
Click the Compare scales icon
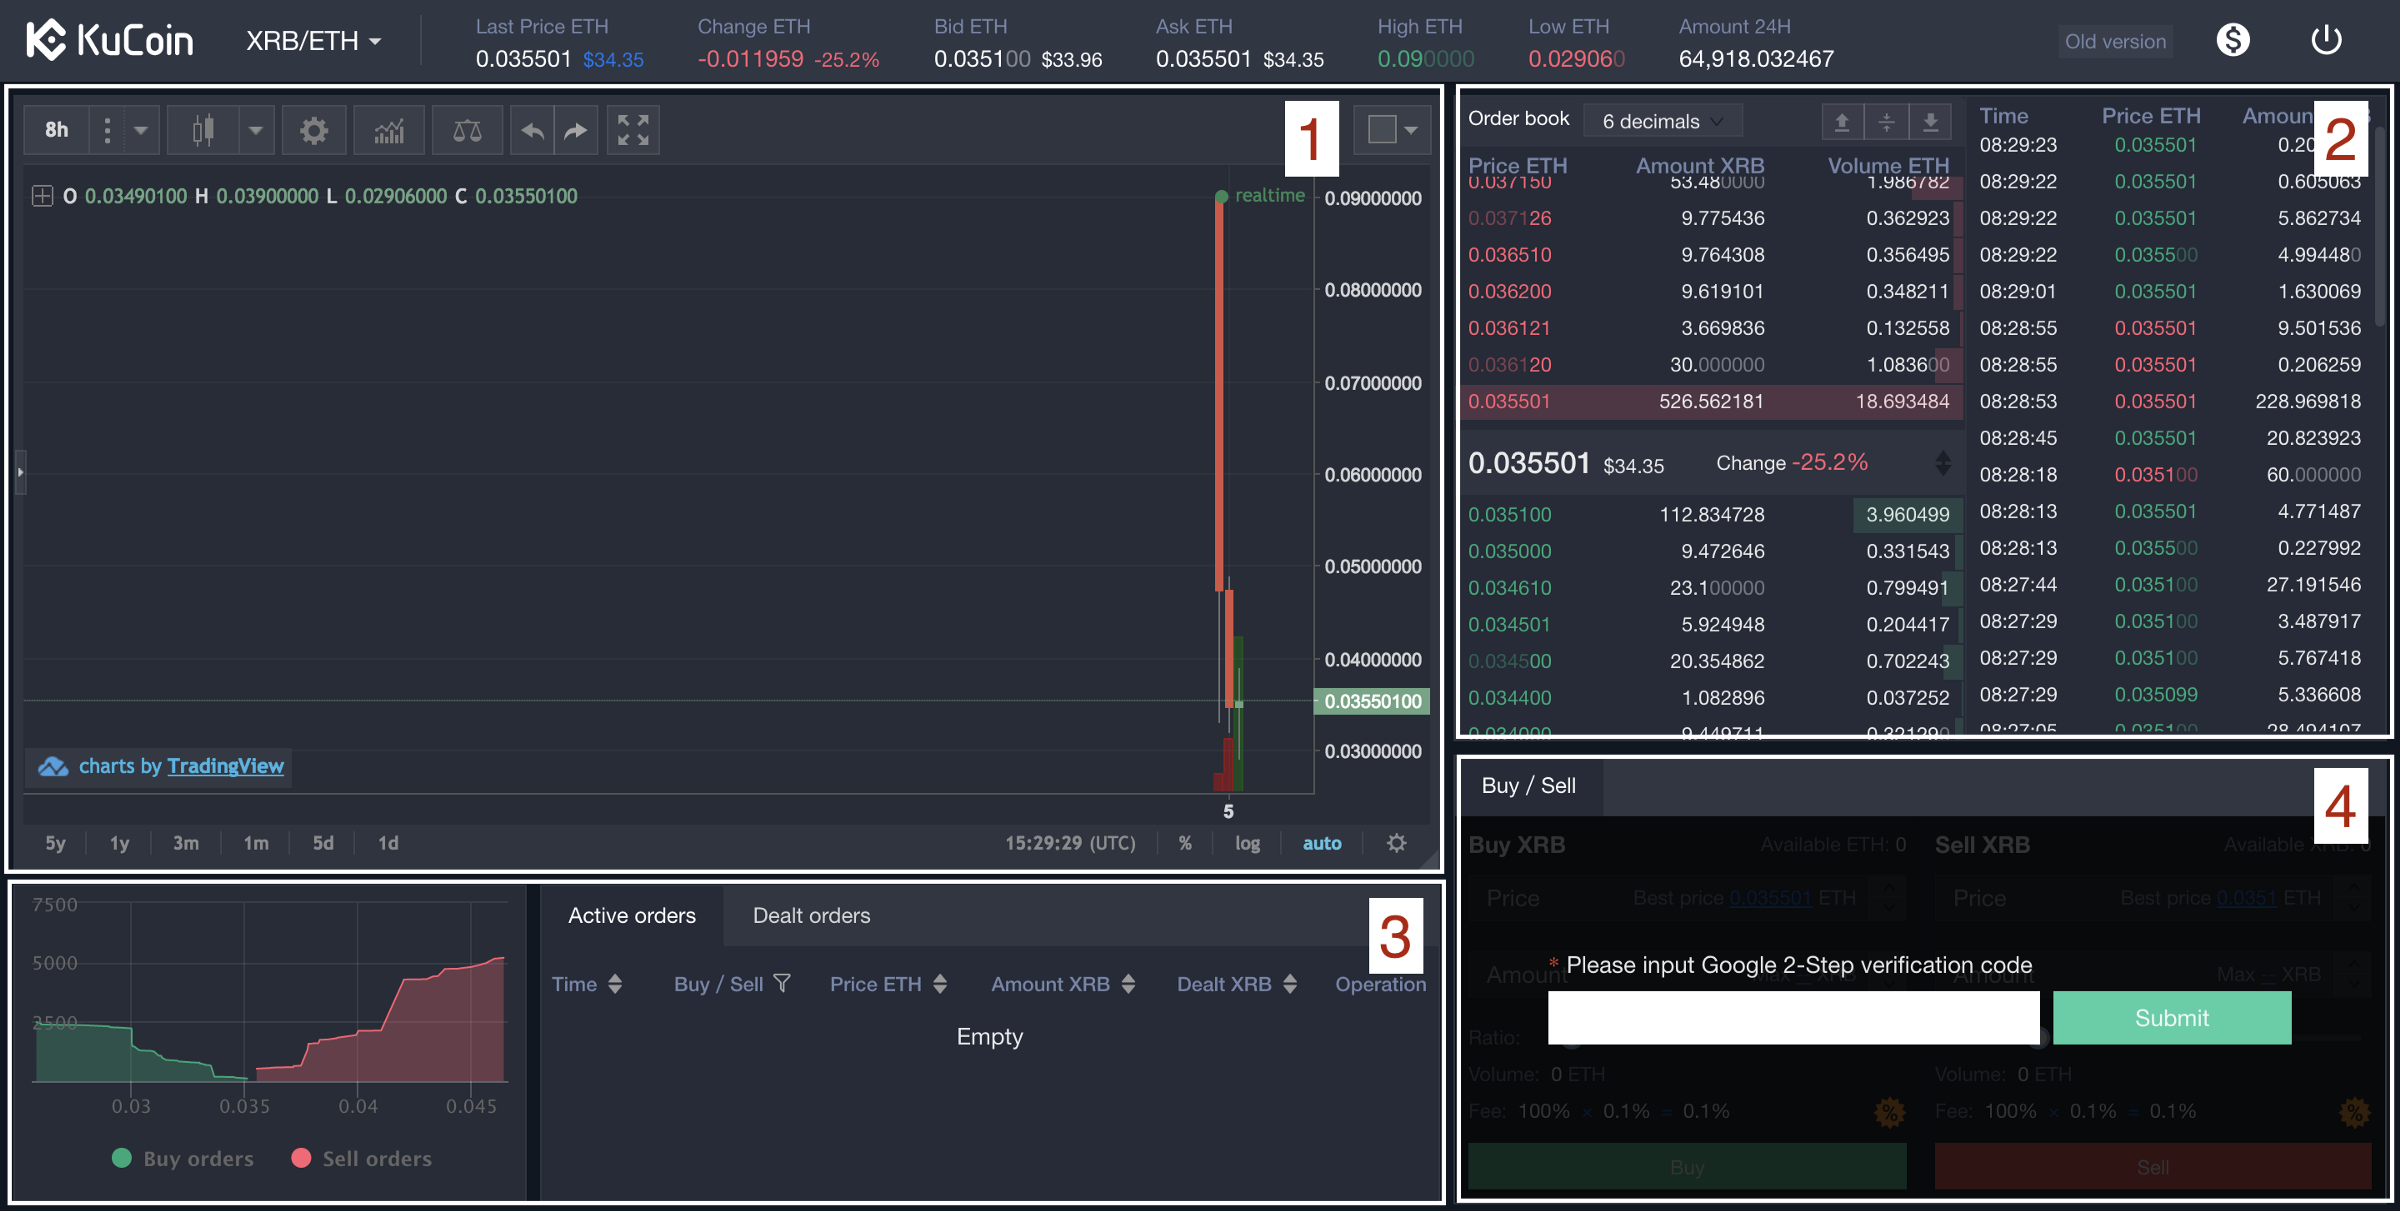click(467, 131)
